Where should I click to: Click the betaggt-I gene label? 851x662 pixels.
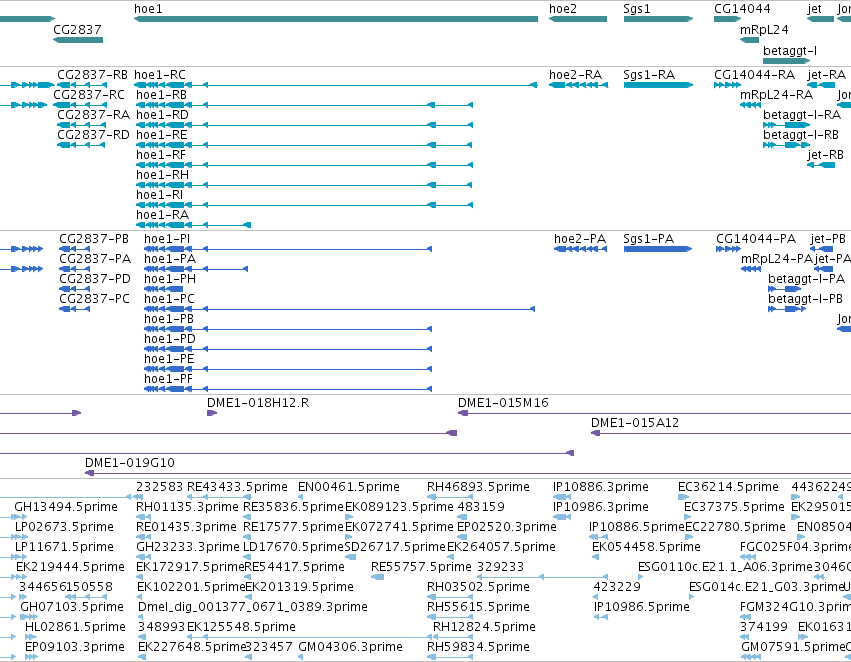click(790, 51)
